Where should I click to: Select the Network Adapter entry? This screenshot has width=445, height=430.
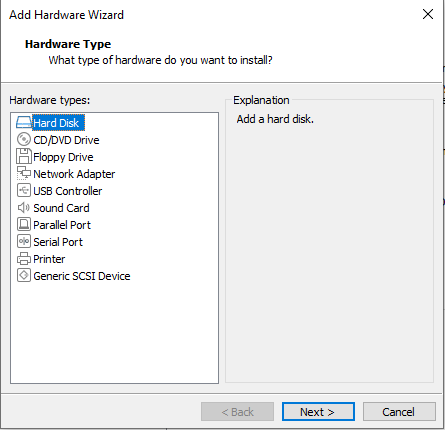click(x=74, y=174)
